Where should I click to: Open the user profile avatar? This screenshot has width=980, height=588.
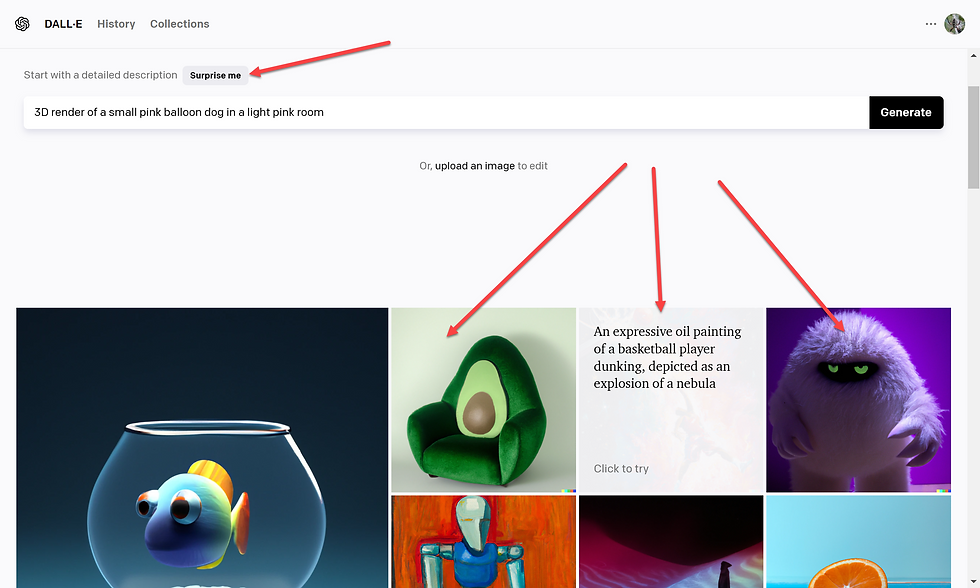[954, 24]
